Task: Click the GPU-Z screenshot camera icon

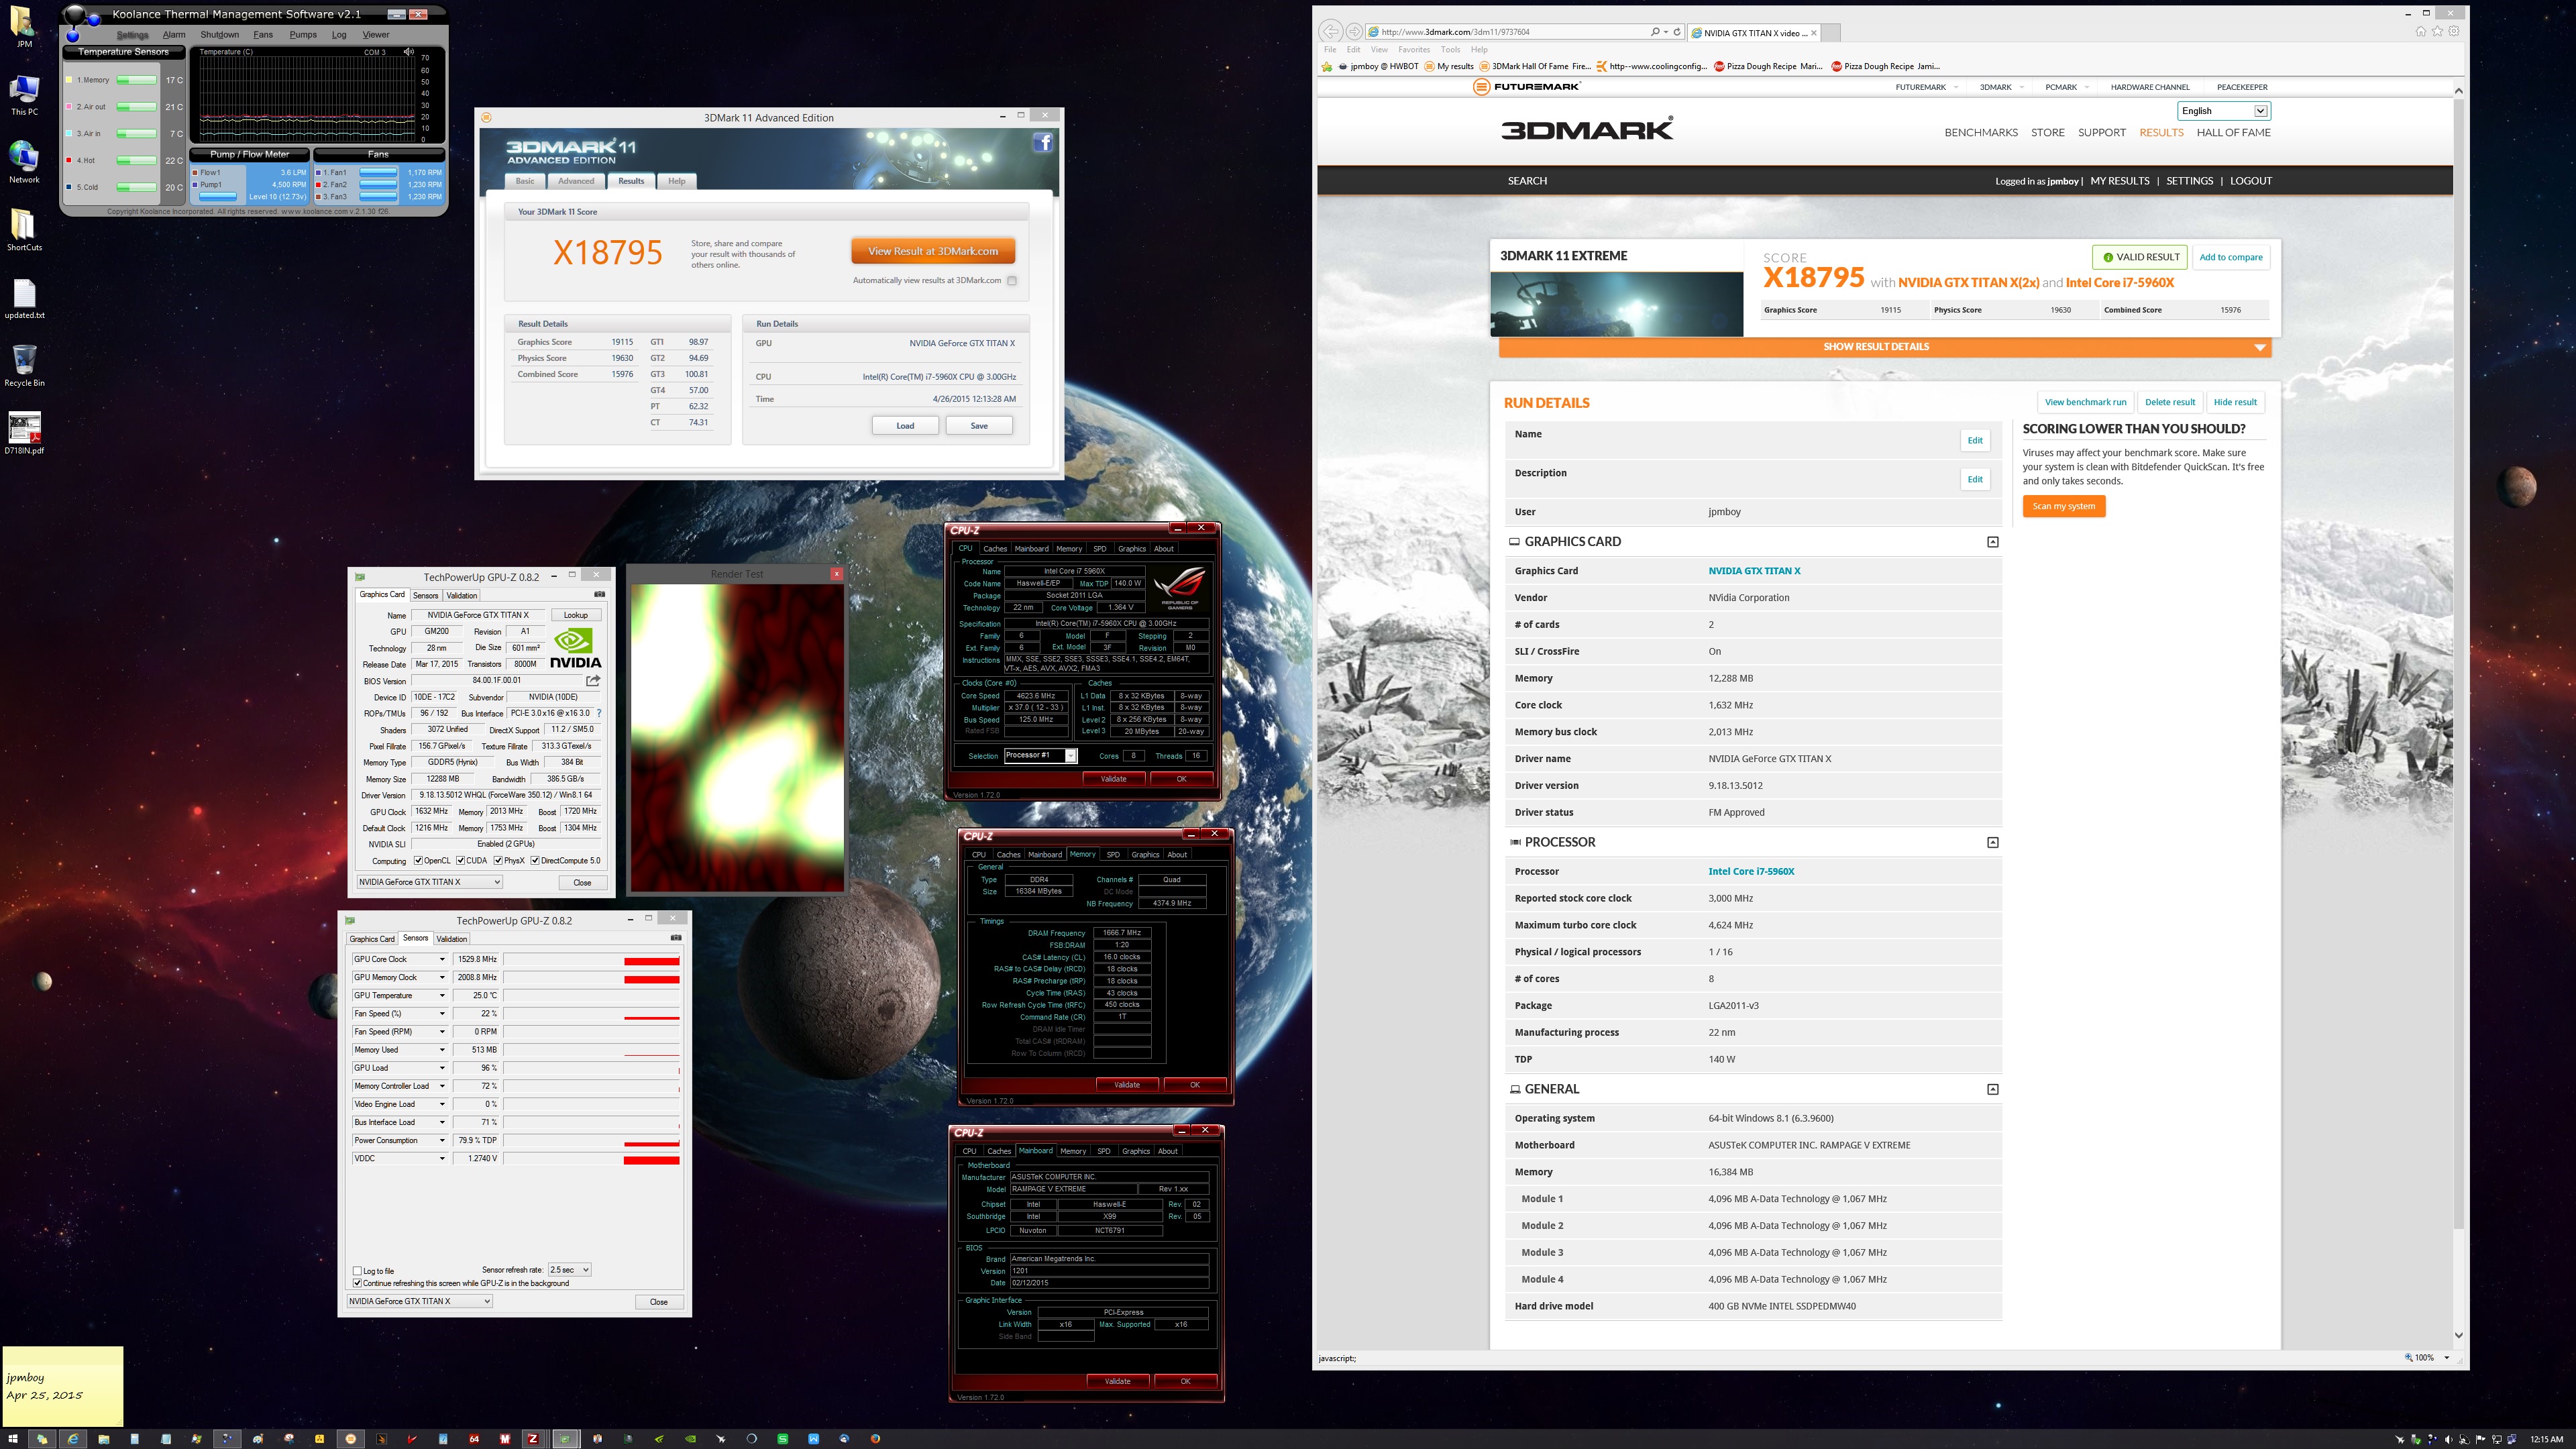Action: [600, 594]
